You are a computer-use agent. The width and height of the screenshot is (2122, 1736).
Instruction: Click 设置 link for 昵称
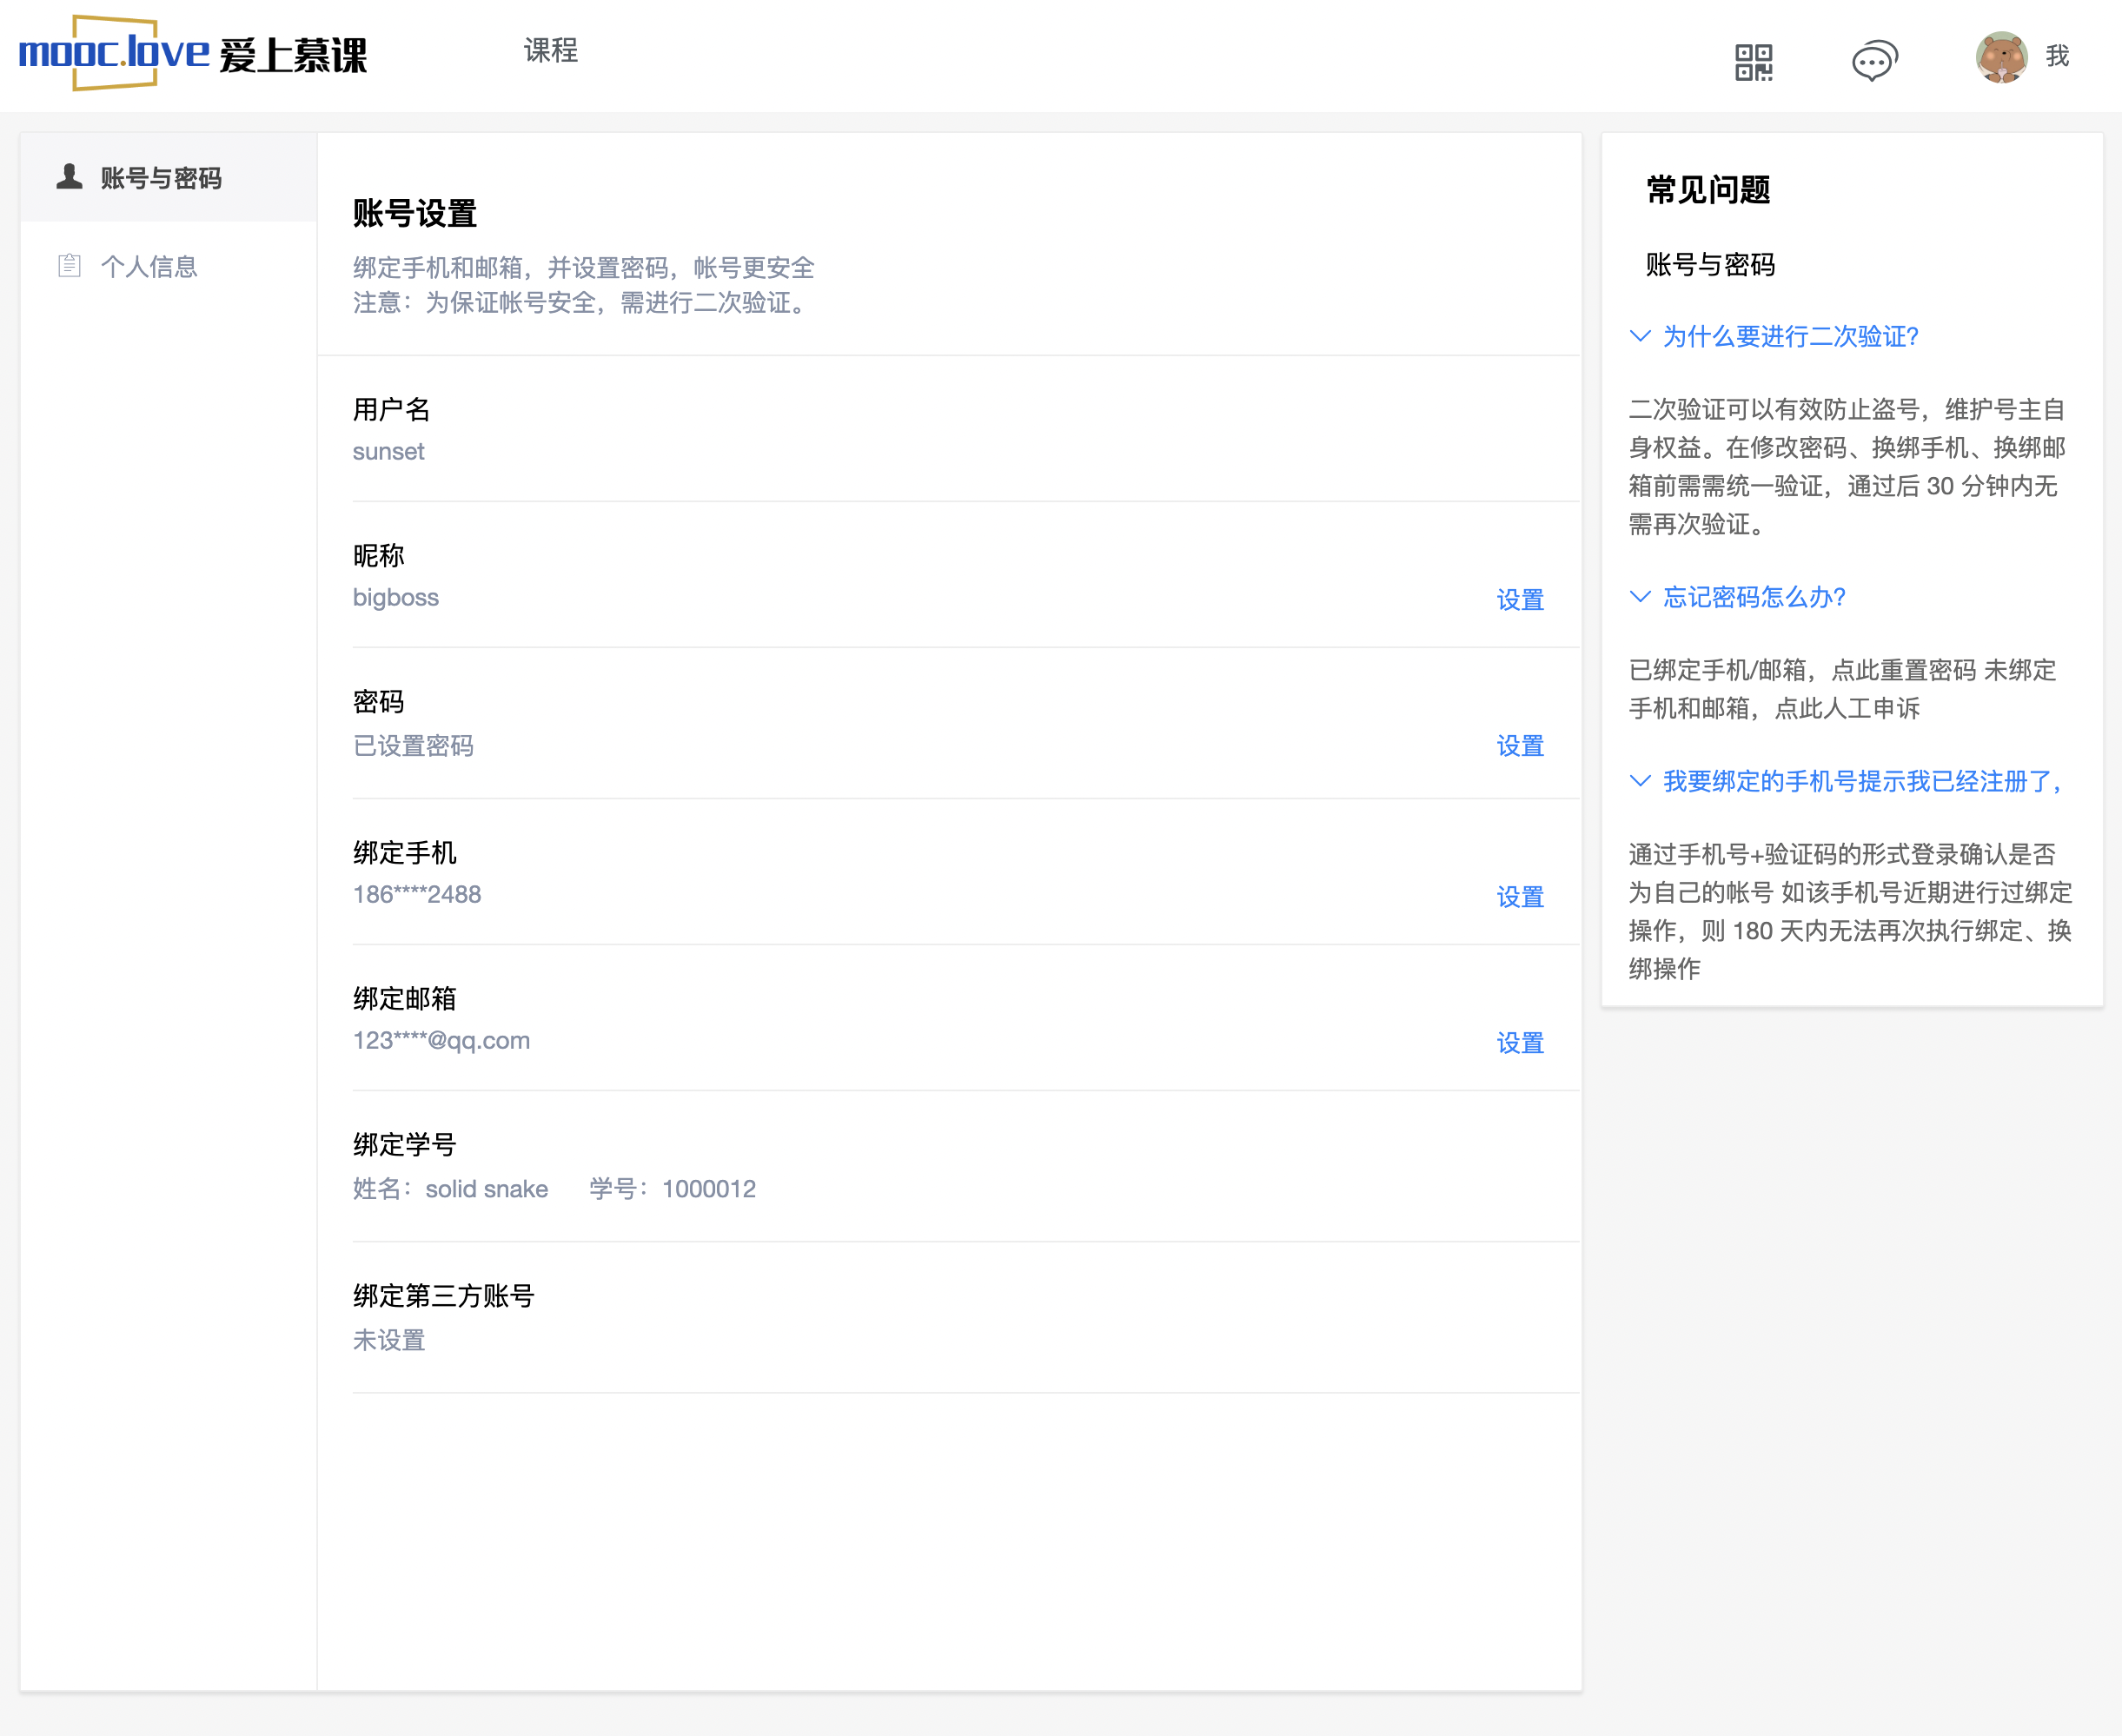(x=1519, y=599)
